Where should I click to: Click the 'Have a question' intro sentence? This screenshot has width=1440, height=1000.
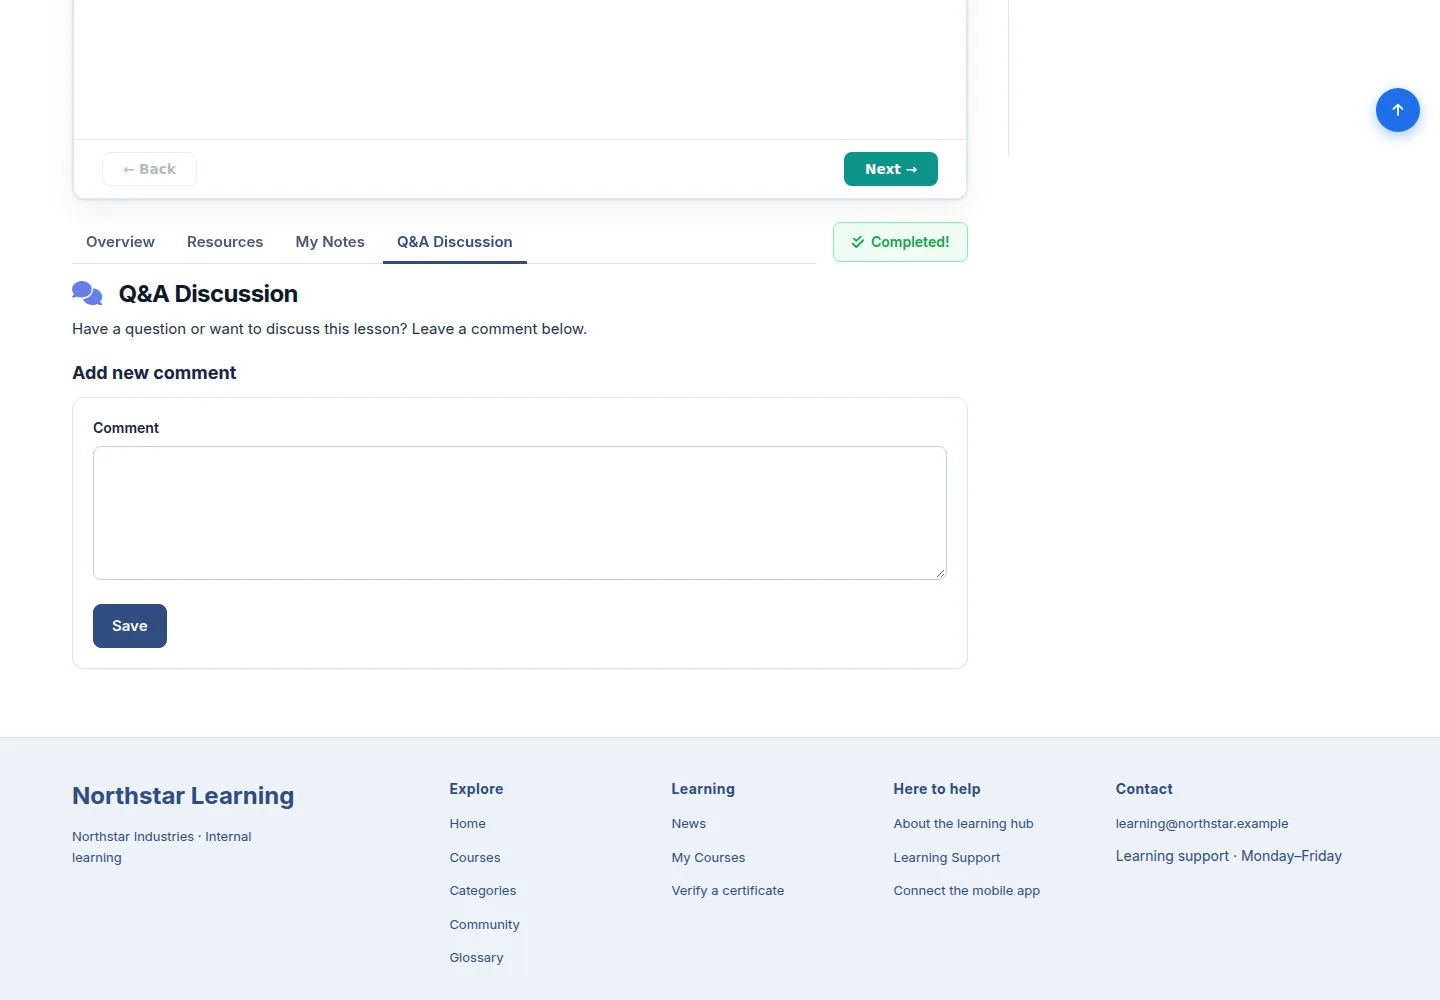click(329, 329)
